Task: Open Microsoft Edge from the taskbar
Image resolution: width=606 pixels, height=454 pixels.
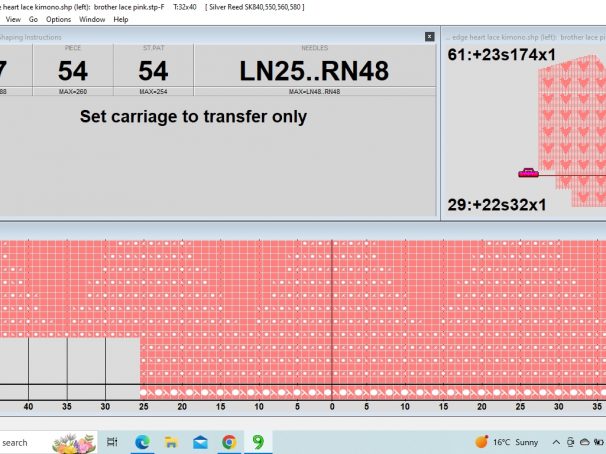Action: pos(142,442)
